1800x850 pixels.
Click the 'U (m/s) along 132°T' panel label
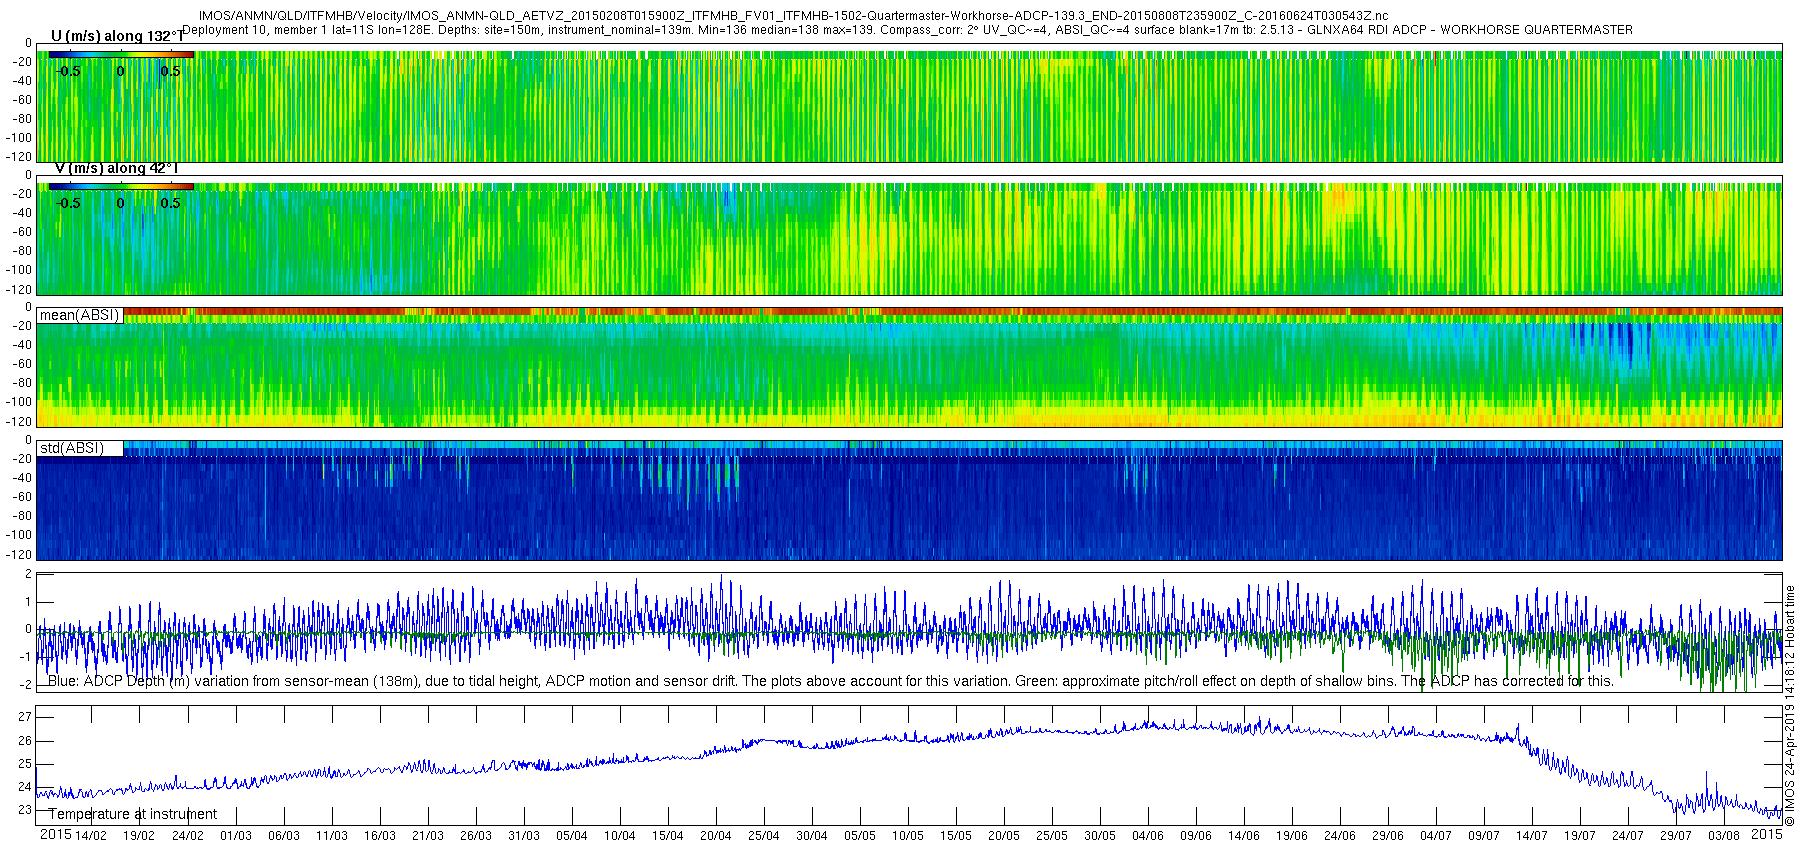[118, 37]
